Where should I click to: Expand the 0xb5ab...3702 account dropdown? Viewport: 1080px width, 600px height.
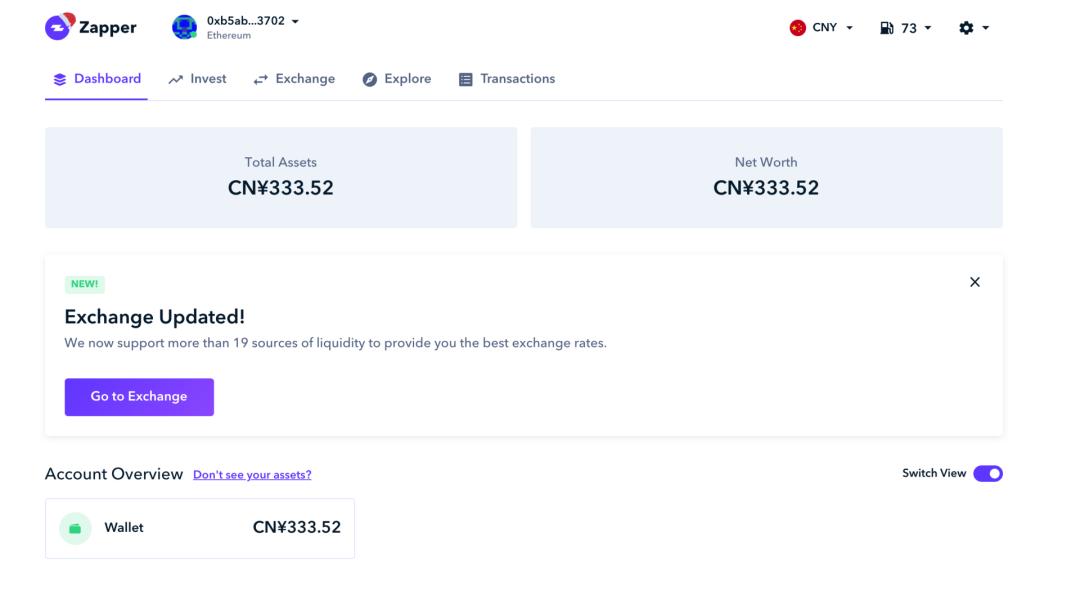[x=295, y=21]
